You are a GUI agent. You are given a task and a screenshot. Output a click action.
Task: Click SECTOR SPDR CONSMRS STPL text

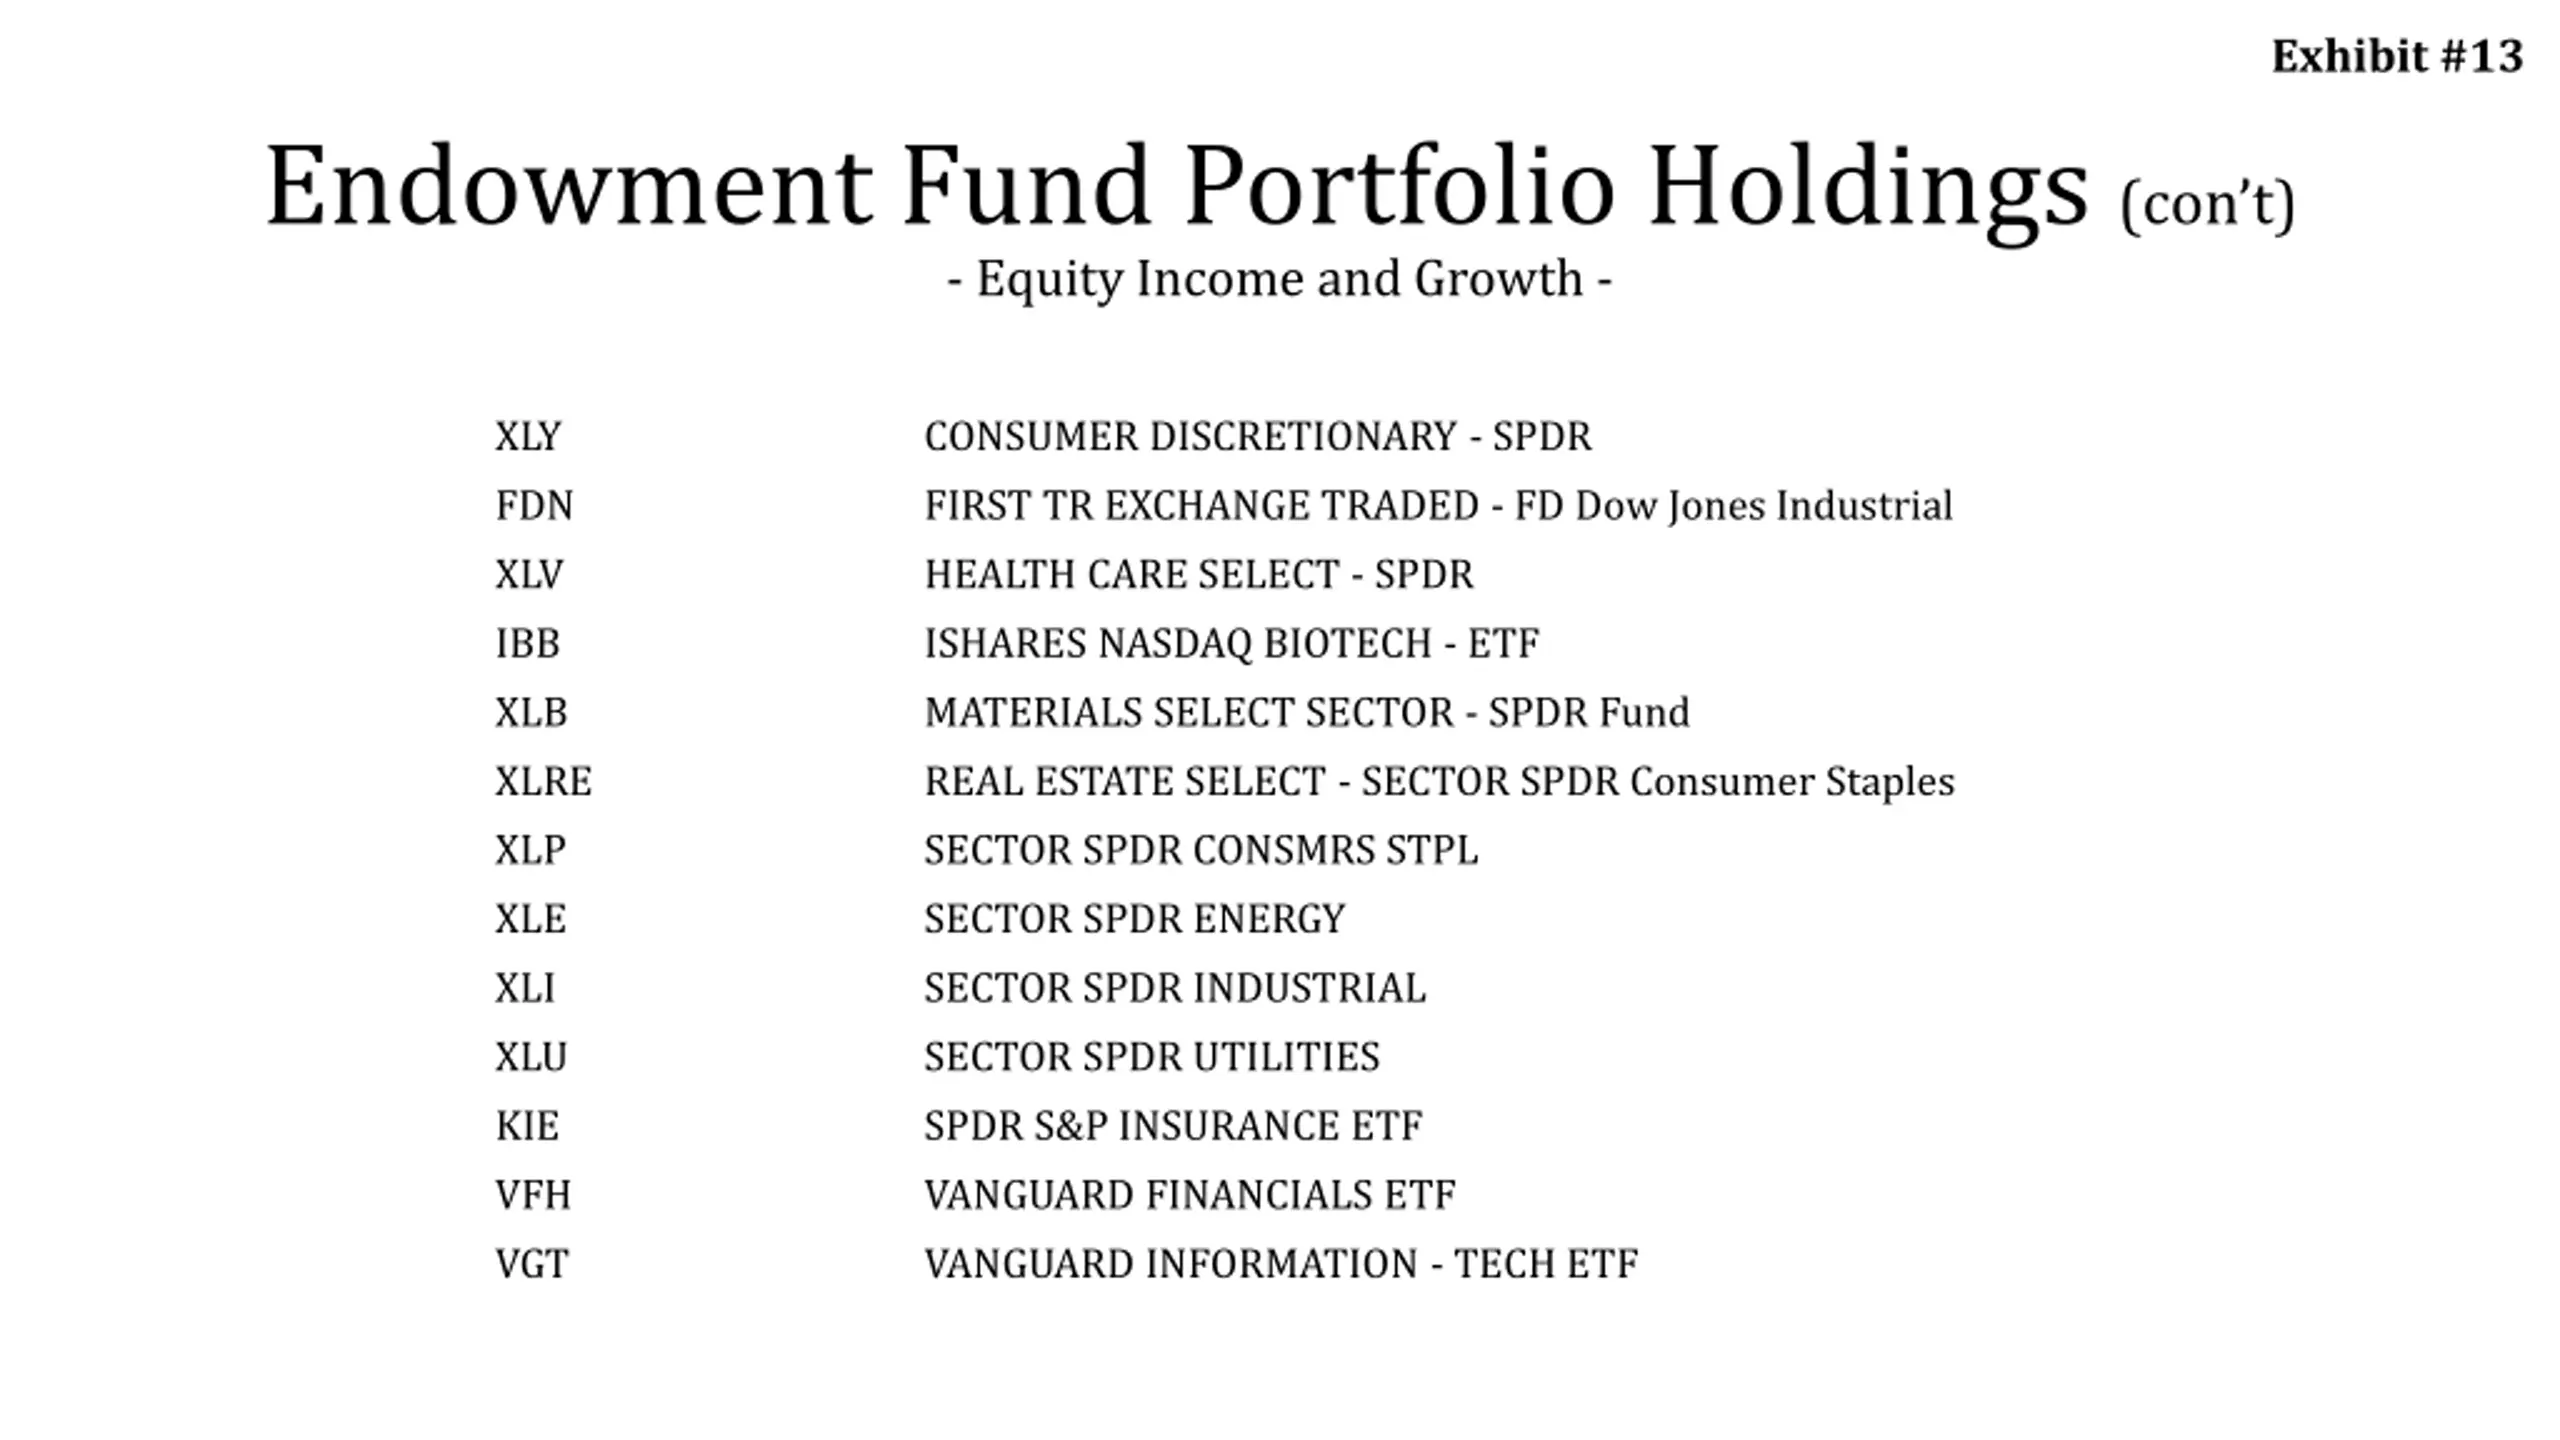click(x=1201, y=850)
